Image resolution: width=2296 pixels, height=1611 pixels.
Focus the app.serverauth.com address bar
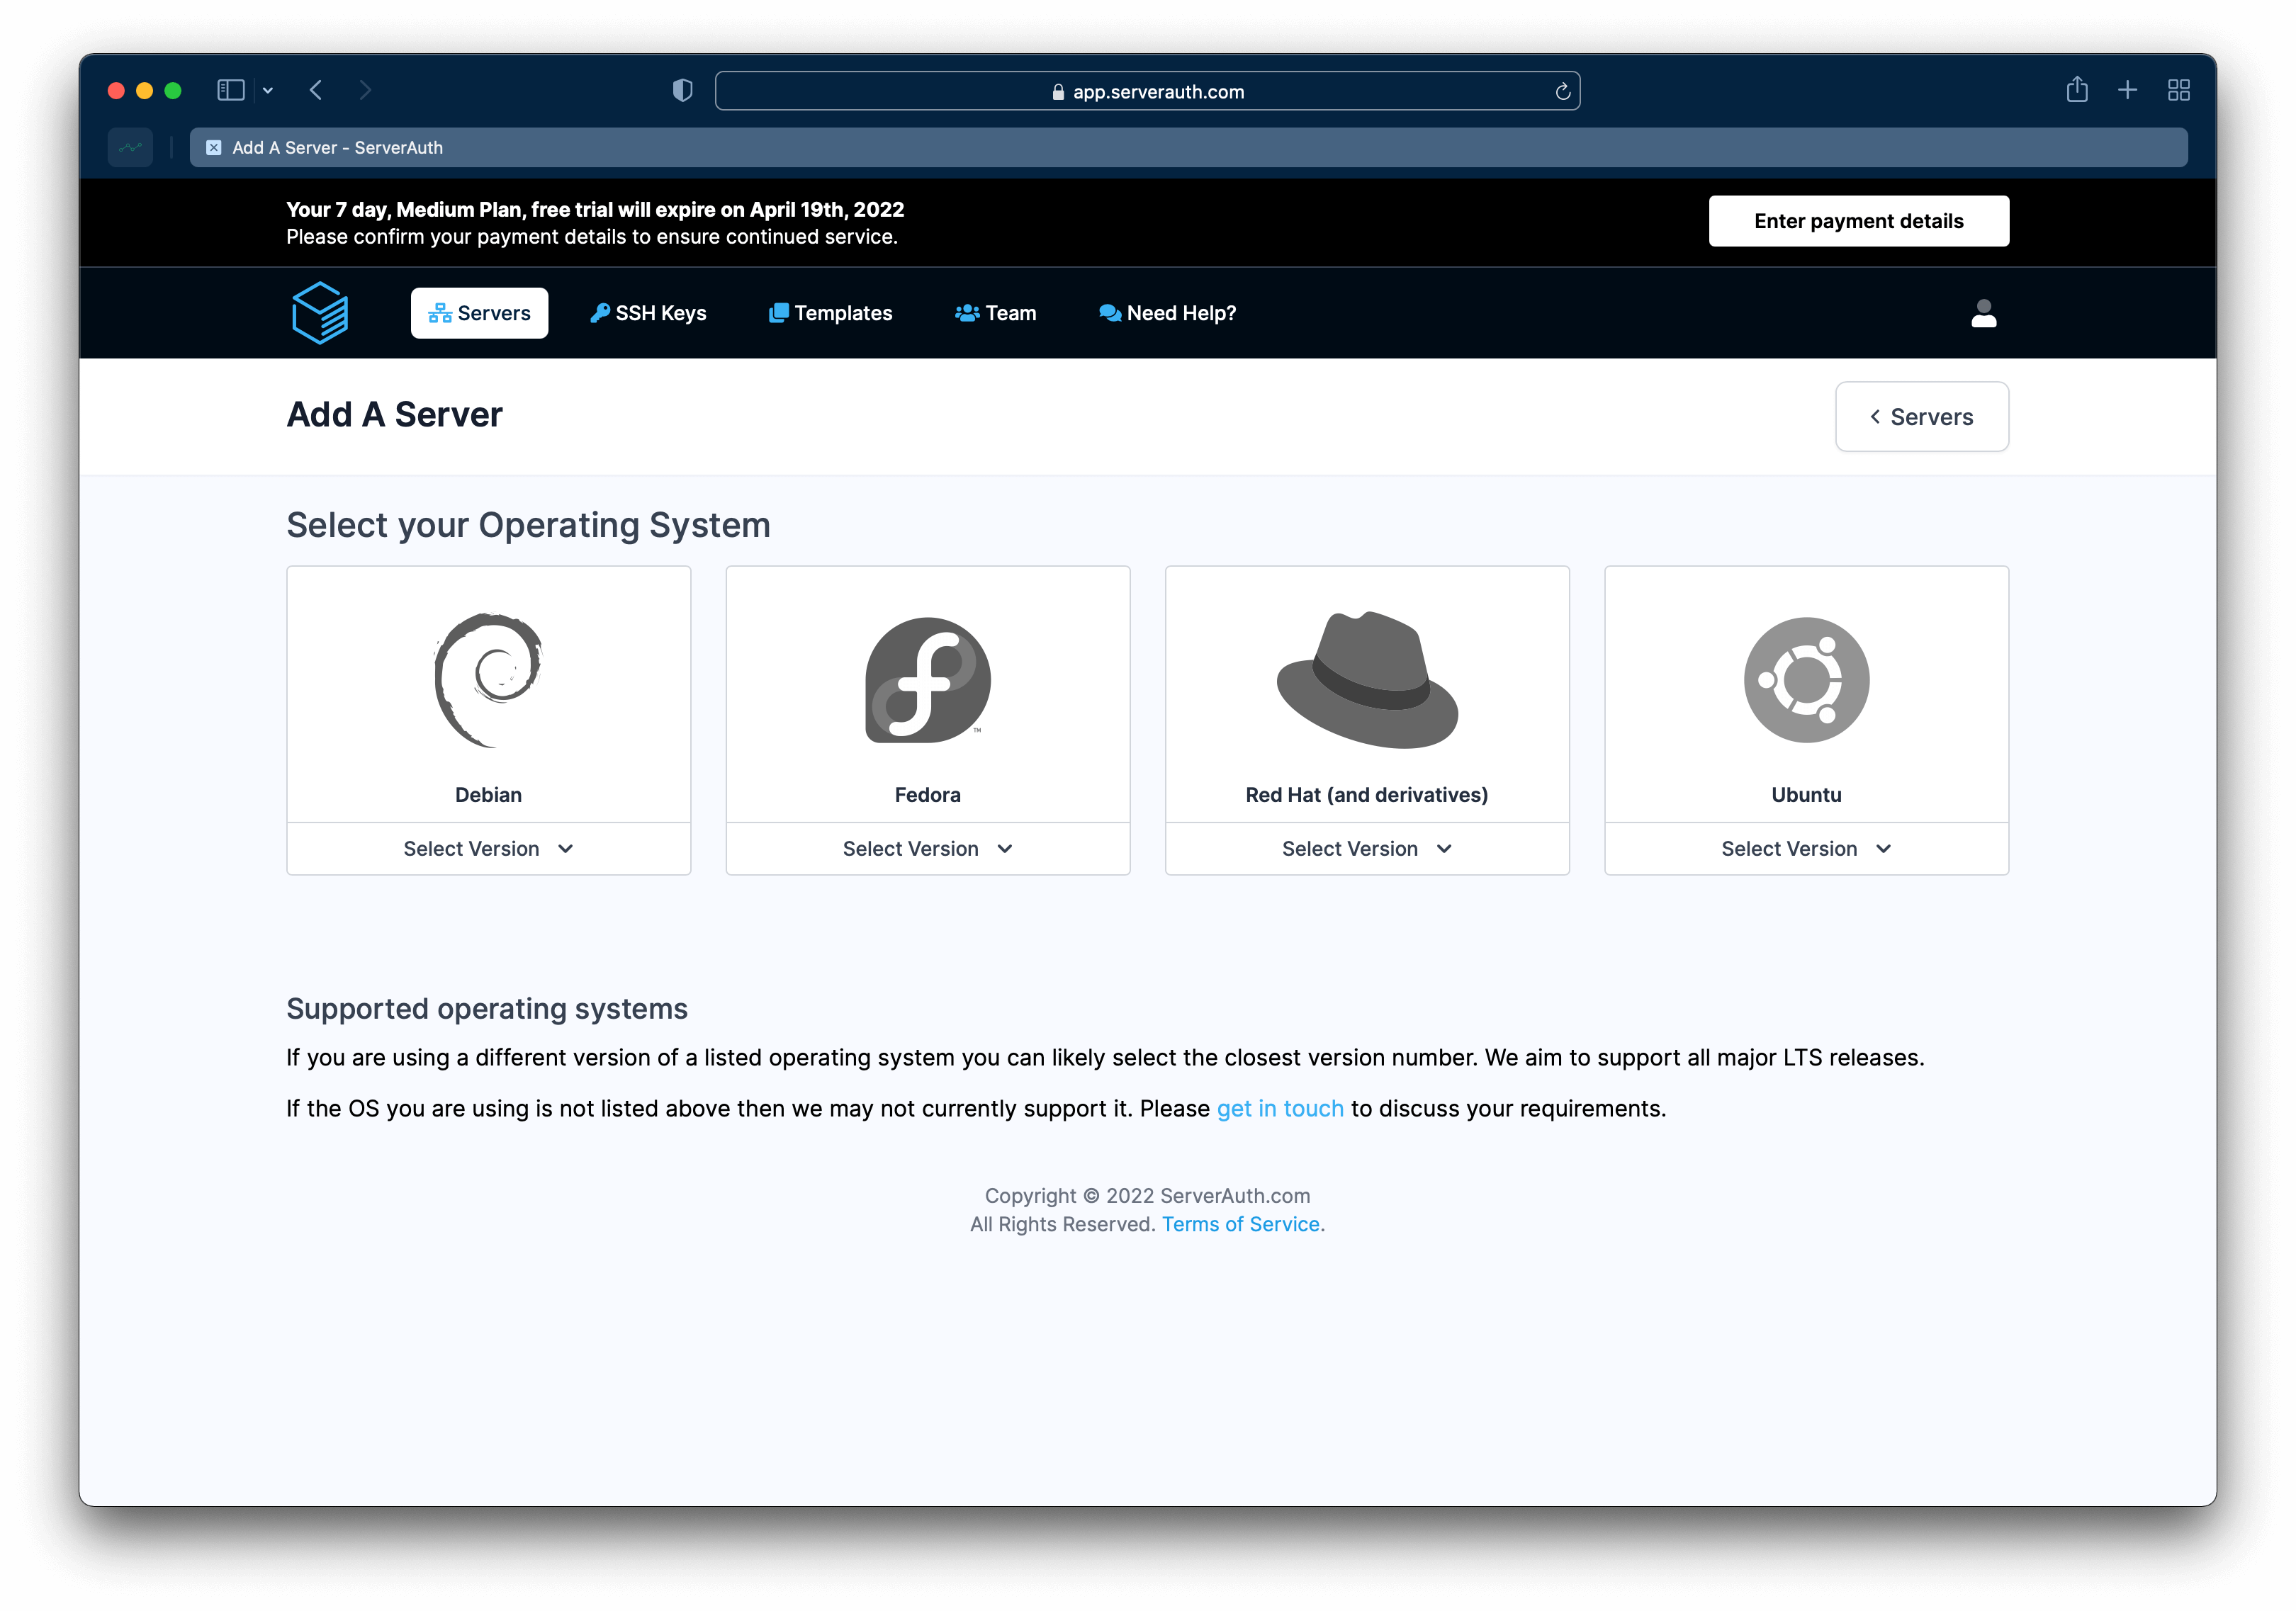[x=1147, y=91]
